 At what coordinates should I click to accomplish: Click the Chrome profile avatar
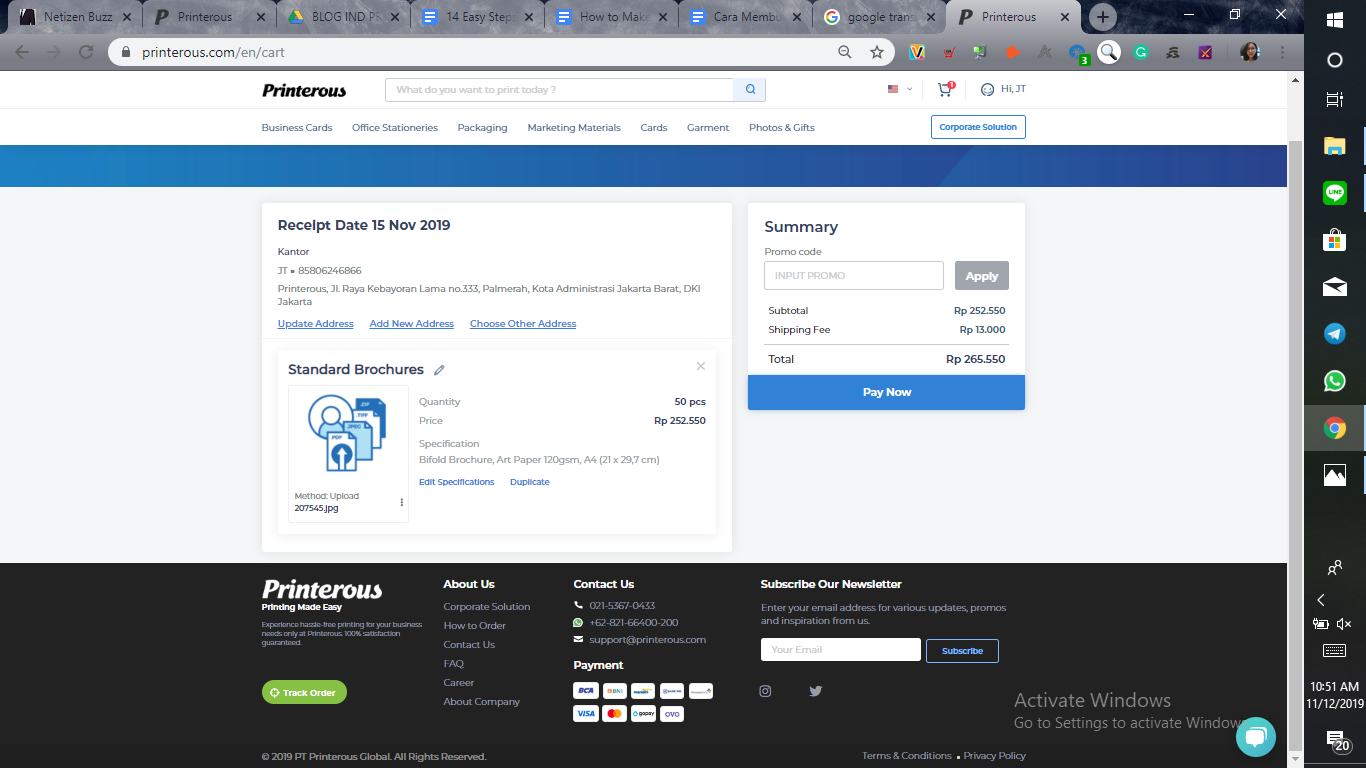click(x=1249, y=52)
